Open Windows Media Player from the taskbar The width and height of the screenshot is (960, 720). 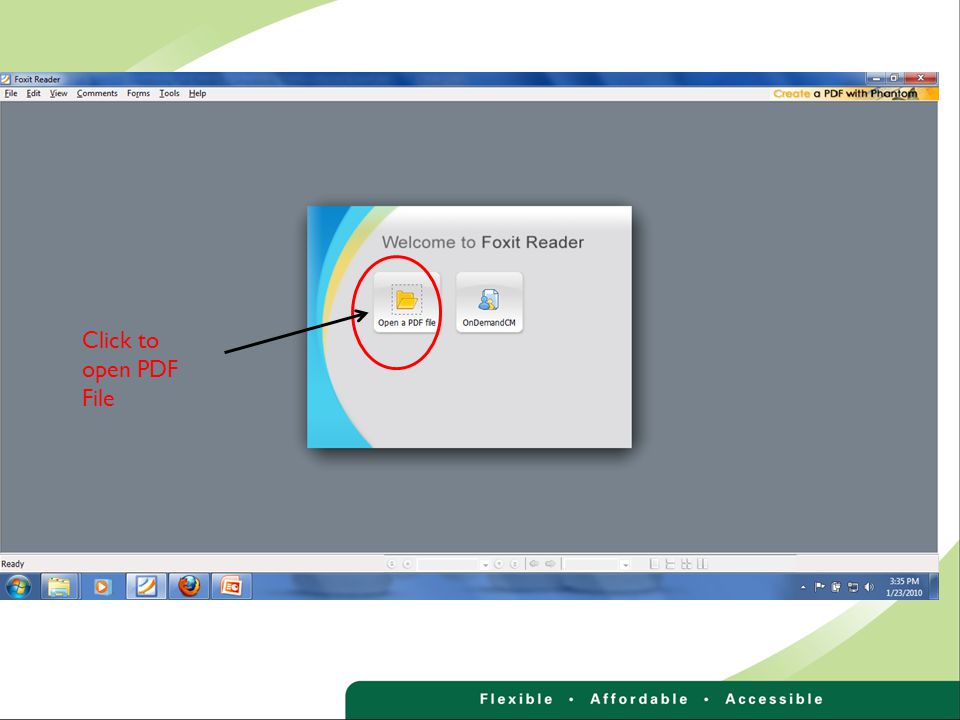click(102, 587)
